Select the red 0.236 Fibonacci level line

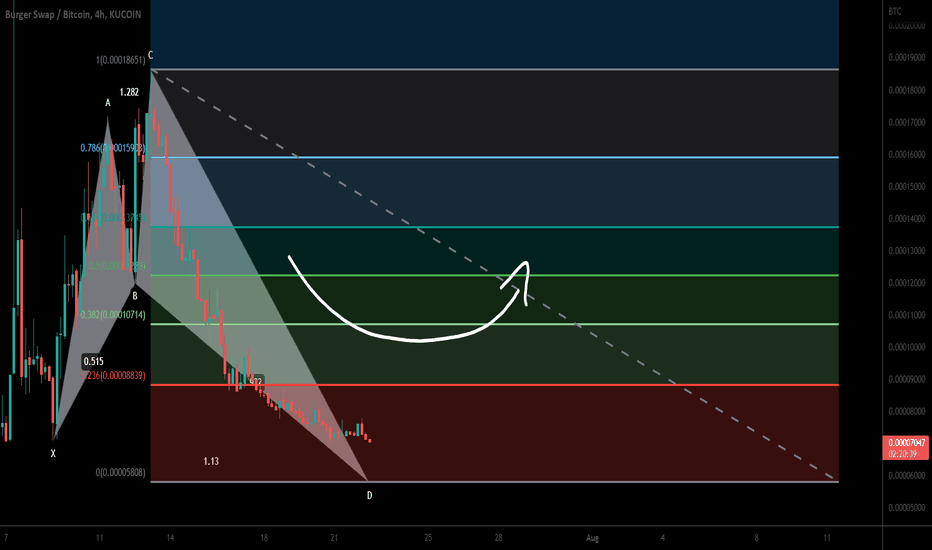coord(495,385)
